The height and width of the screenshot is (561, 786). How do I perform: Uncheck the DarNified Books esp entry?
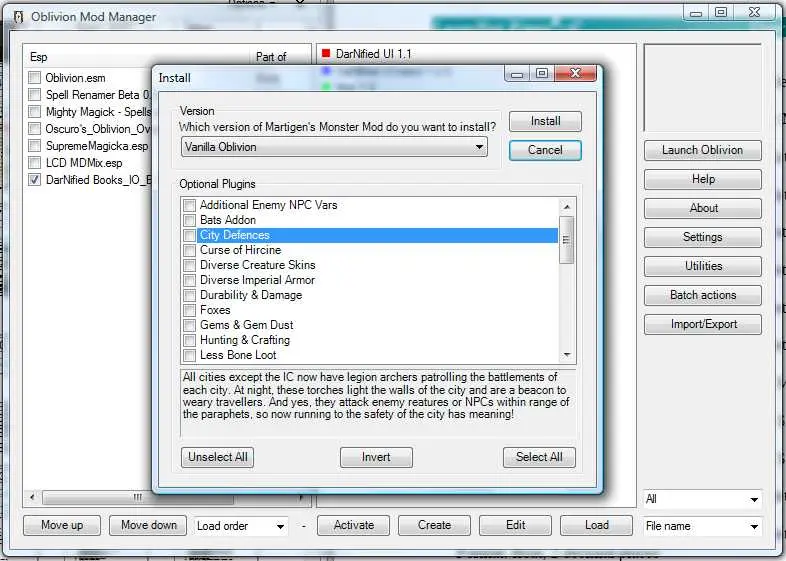point(35,179)
